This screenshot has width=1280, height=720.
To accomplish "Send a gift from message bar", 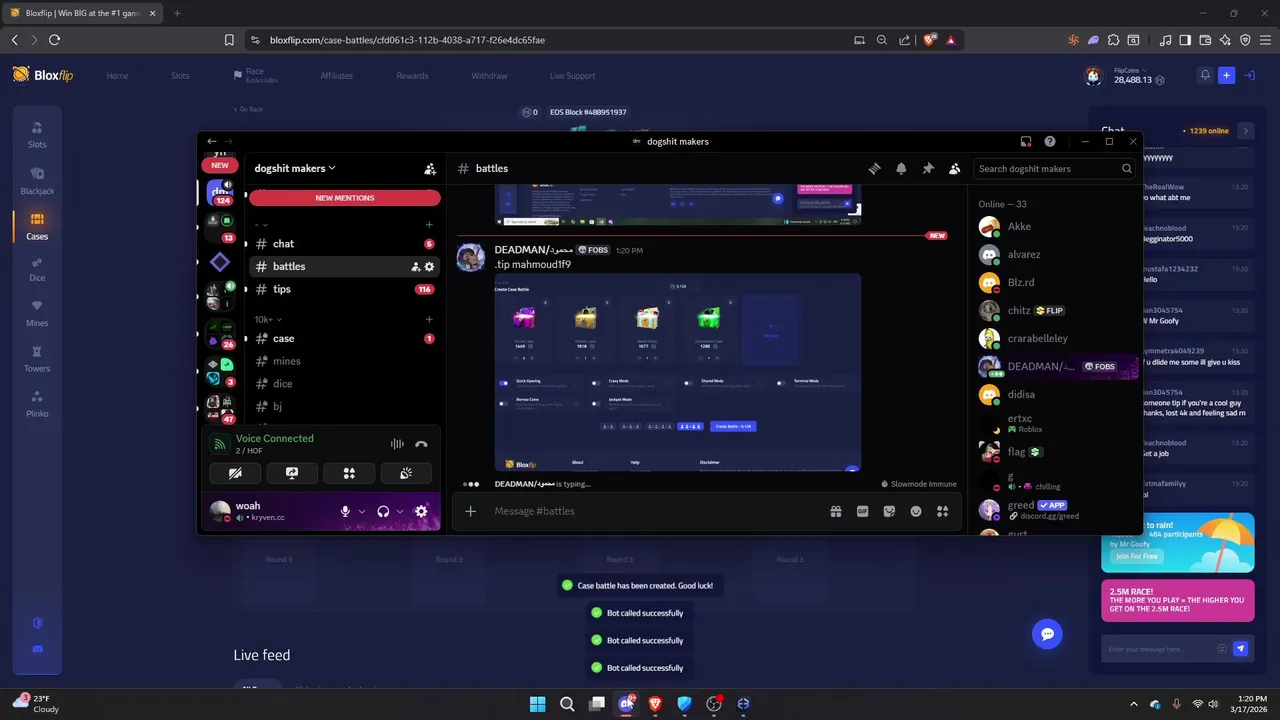I will [836, 511].
